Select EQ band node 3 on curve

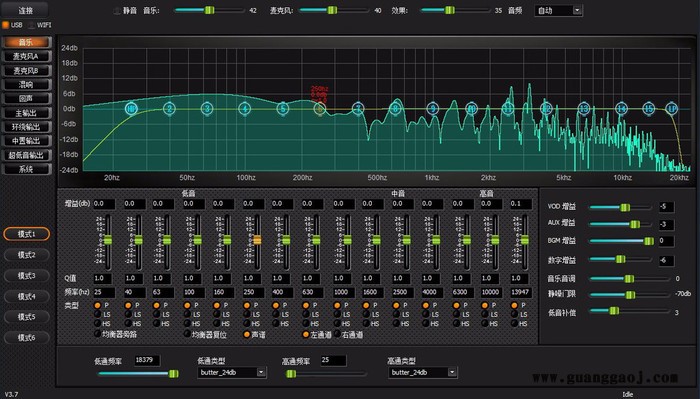pos(207,108)
